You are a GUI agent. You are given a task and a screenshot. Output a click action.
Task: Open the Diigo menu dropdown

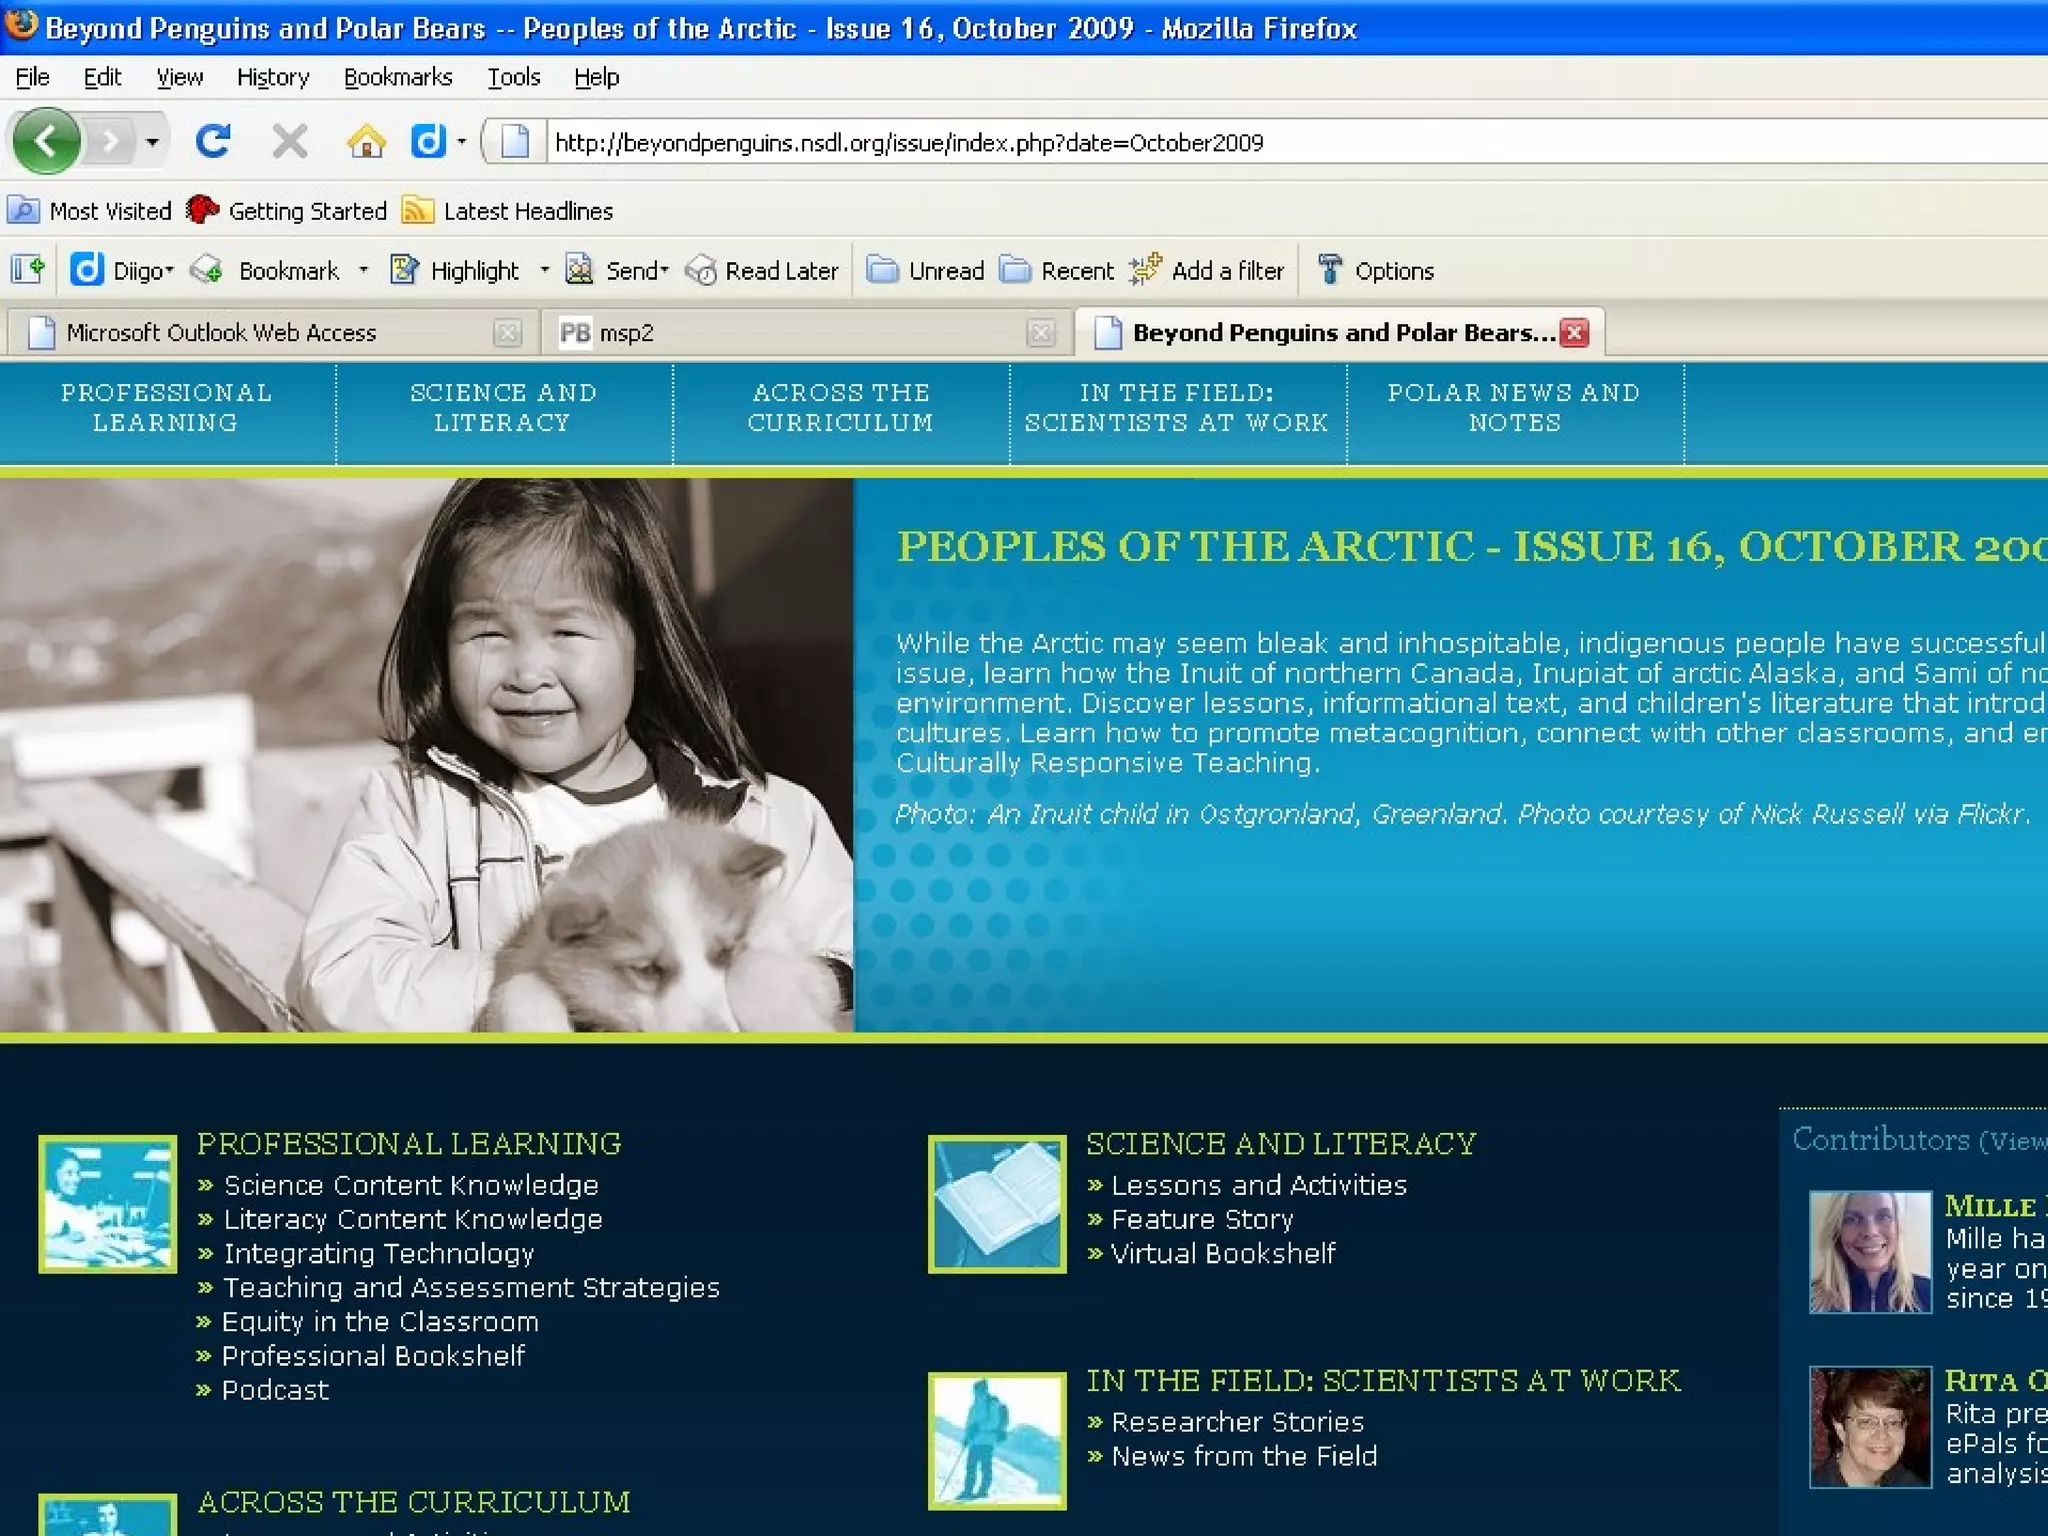pos(139,271)
